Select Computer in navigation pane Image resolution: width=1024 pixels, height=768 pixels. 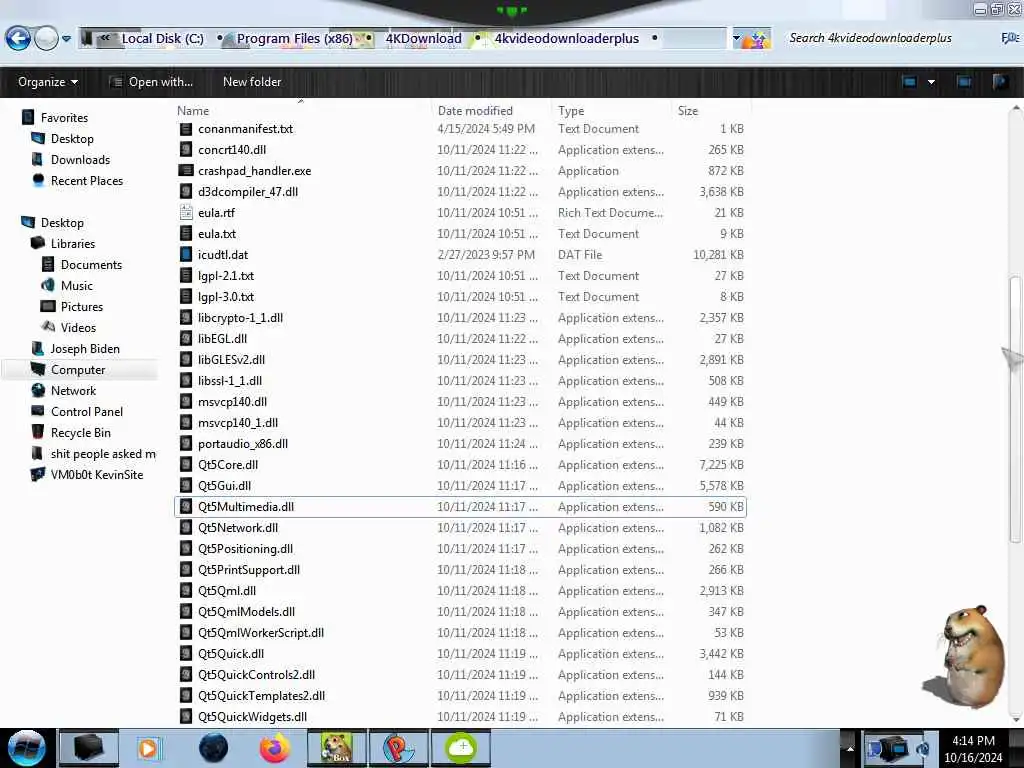point(78,370)
